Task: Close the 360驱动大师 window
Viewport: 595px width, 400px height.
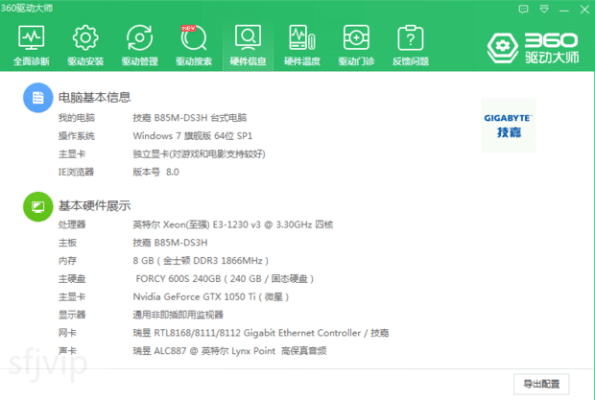Action: [x=584, y=9]
